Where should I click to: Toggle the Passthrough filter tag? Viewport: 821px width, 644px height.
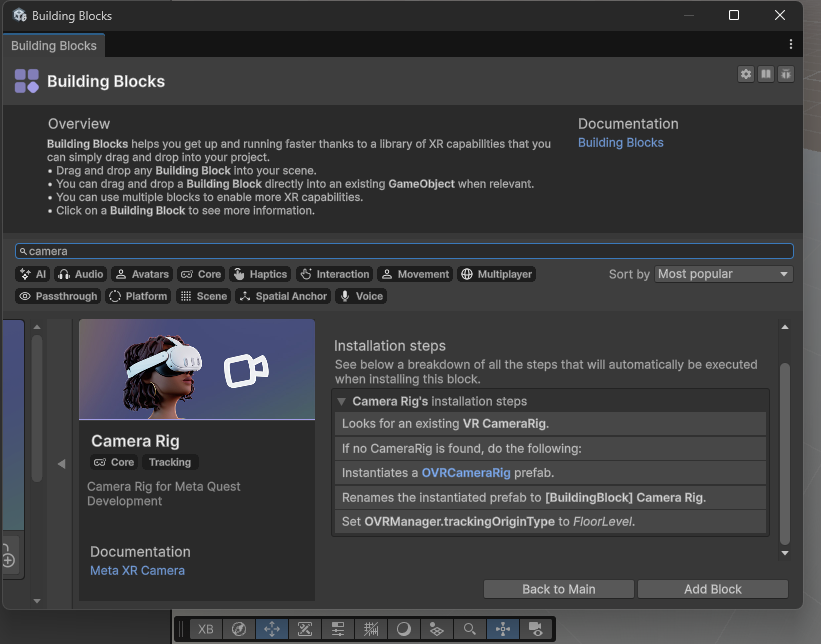click(59, 296)
